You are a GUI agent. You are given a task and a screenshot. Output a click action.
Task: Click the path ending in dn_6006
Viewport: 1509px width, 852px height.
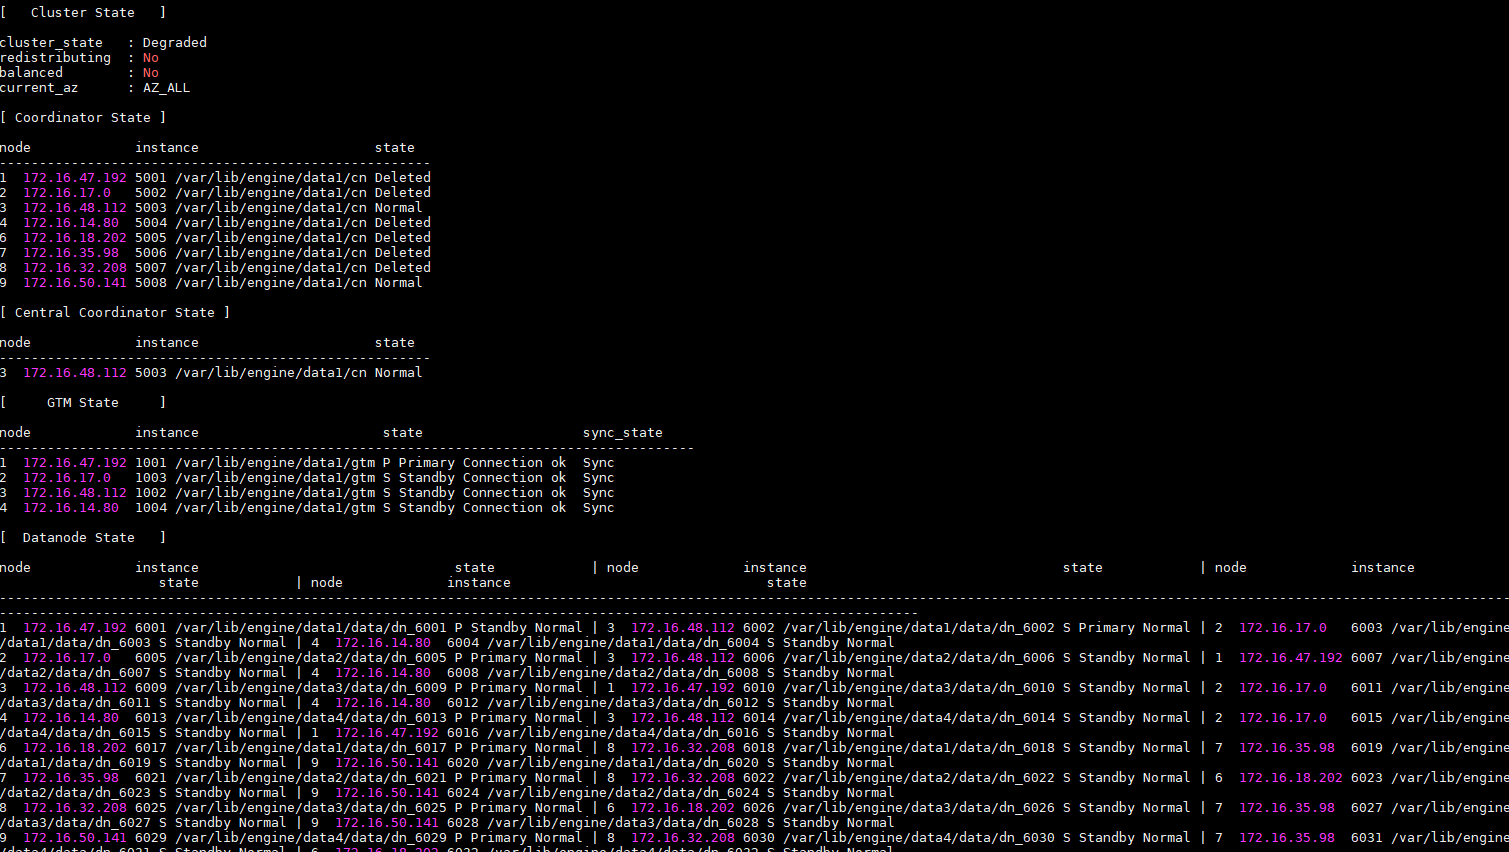(919, 658)
